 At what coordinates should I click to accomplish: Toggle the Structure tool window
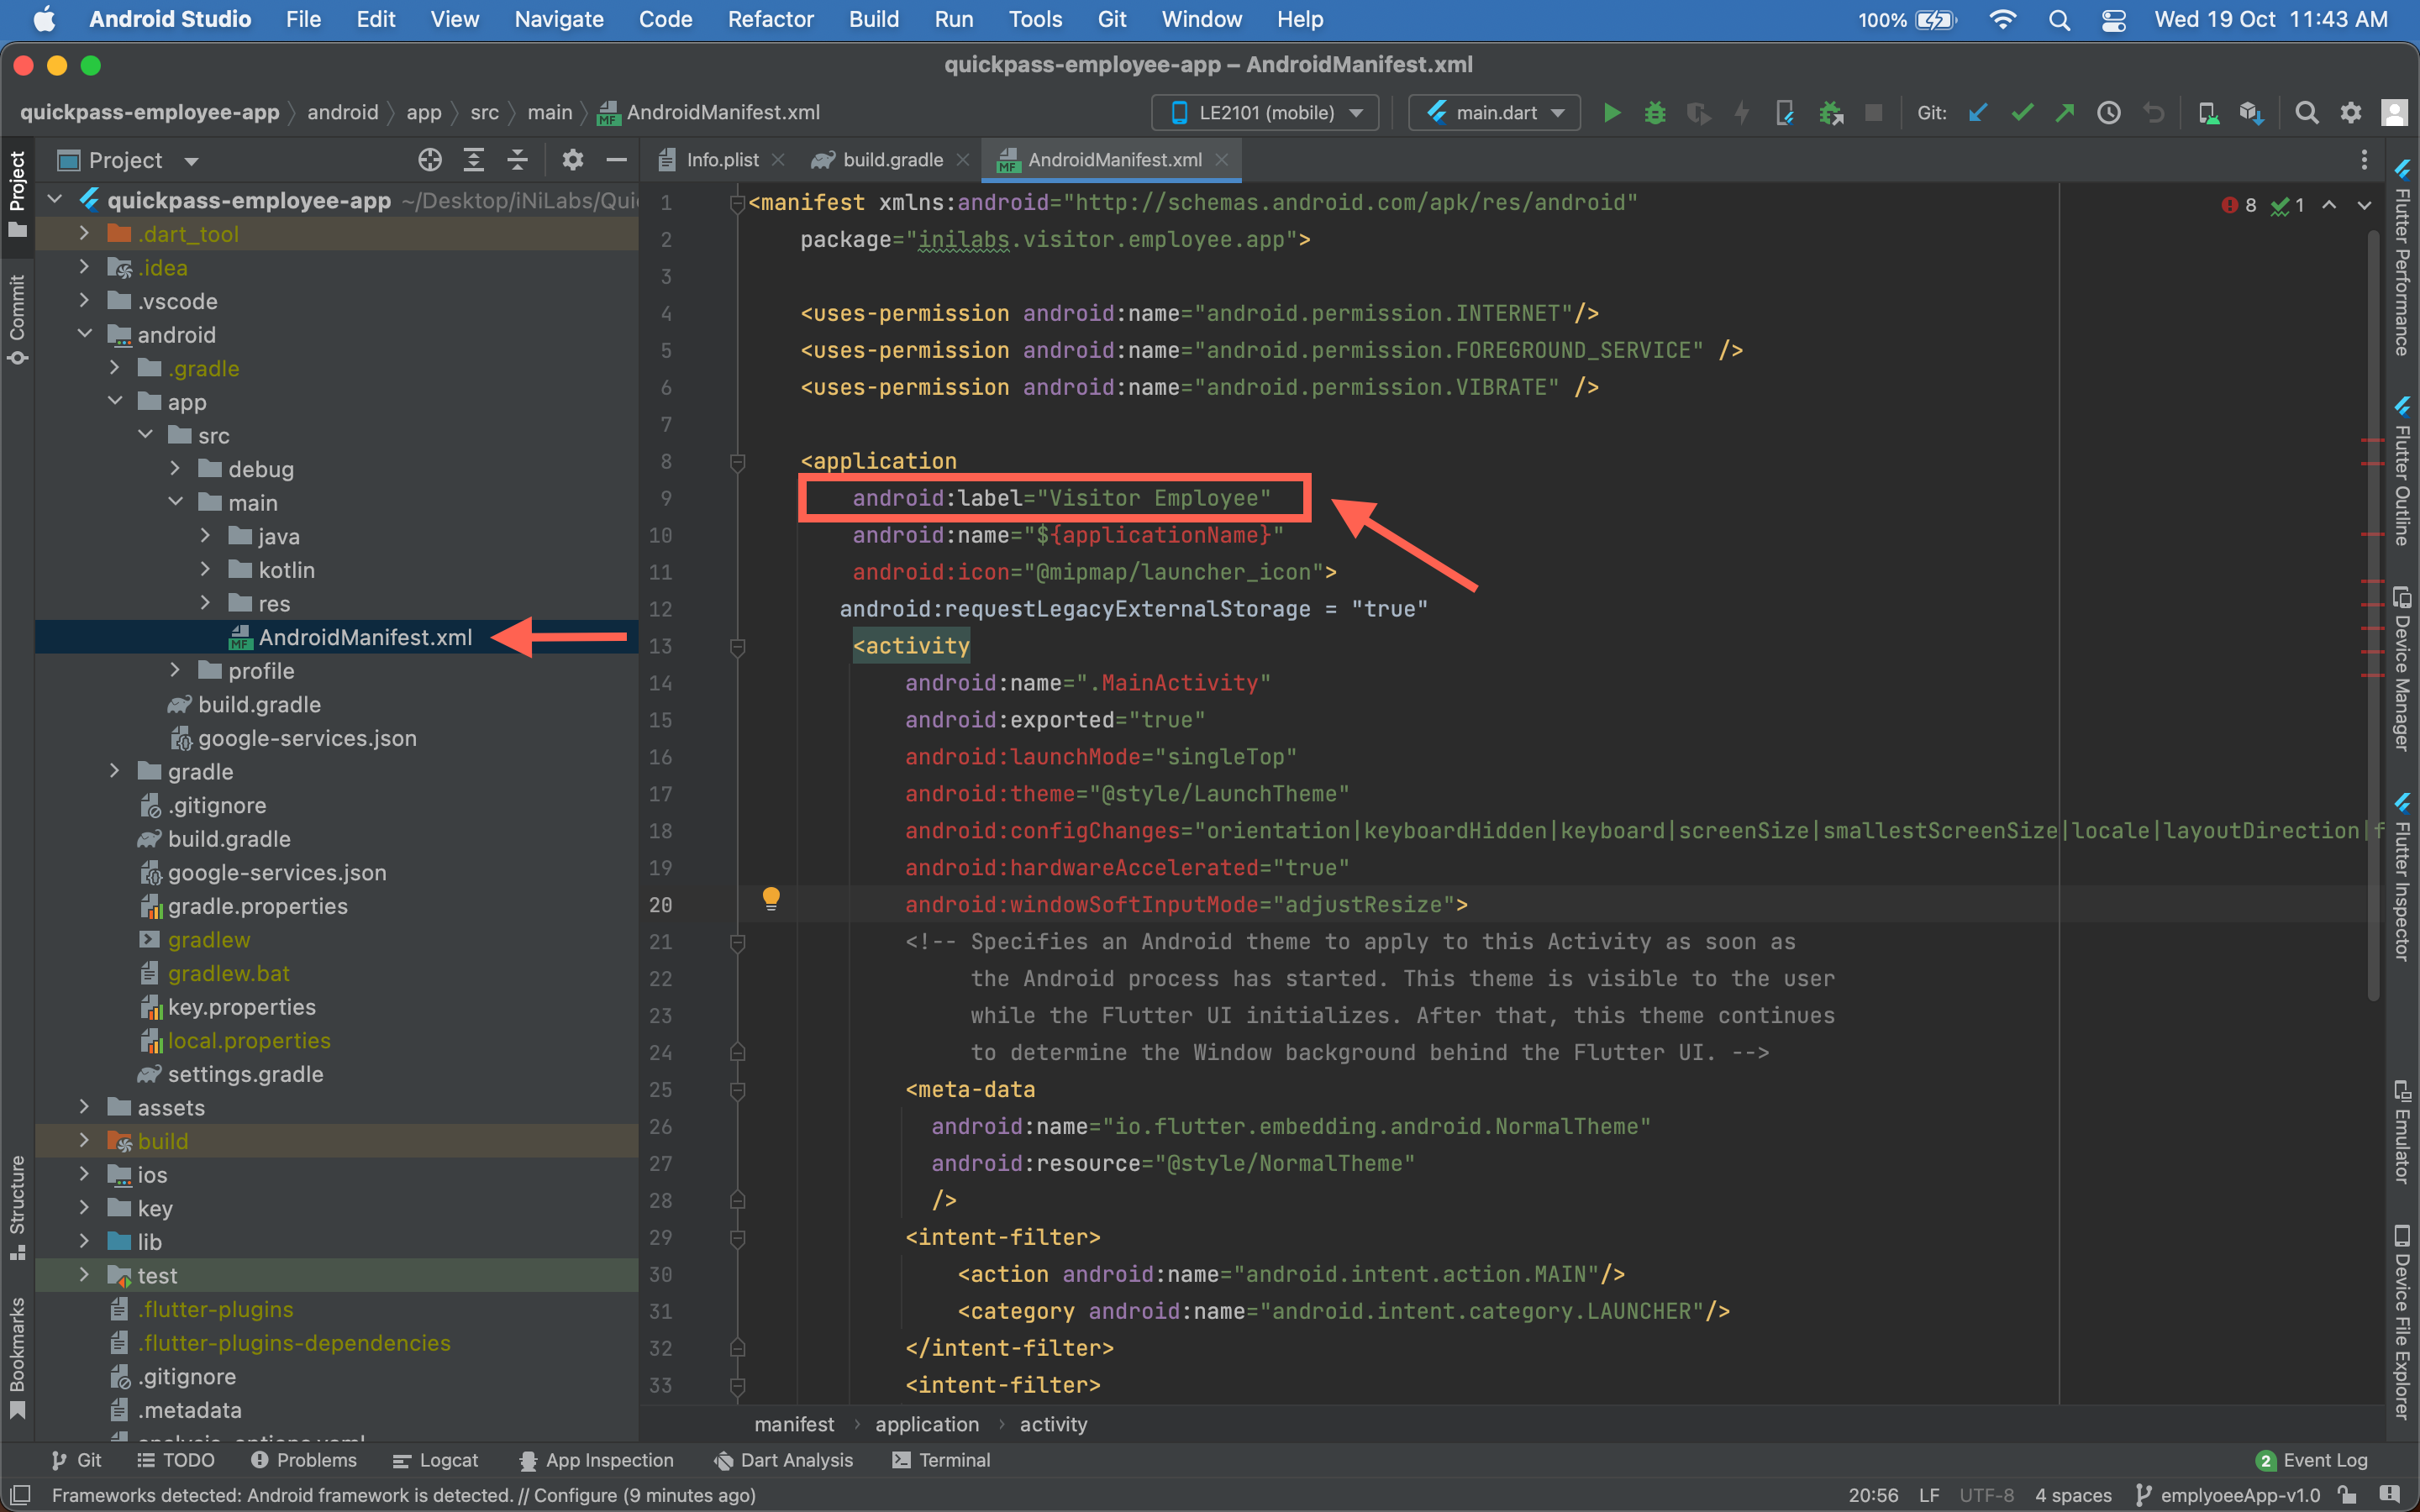[17, 1208]
